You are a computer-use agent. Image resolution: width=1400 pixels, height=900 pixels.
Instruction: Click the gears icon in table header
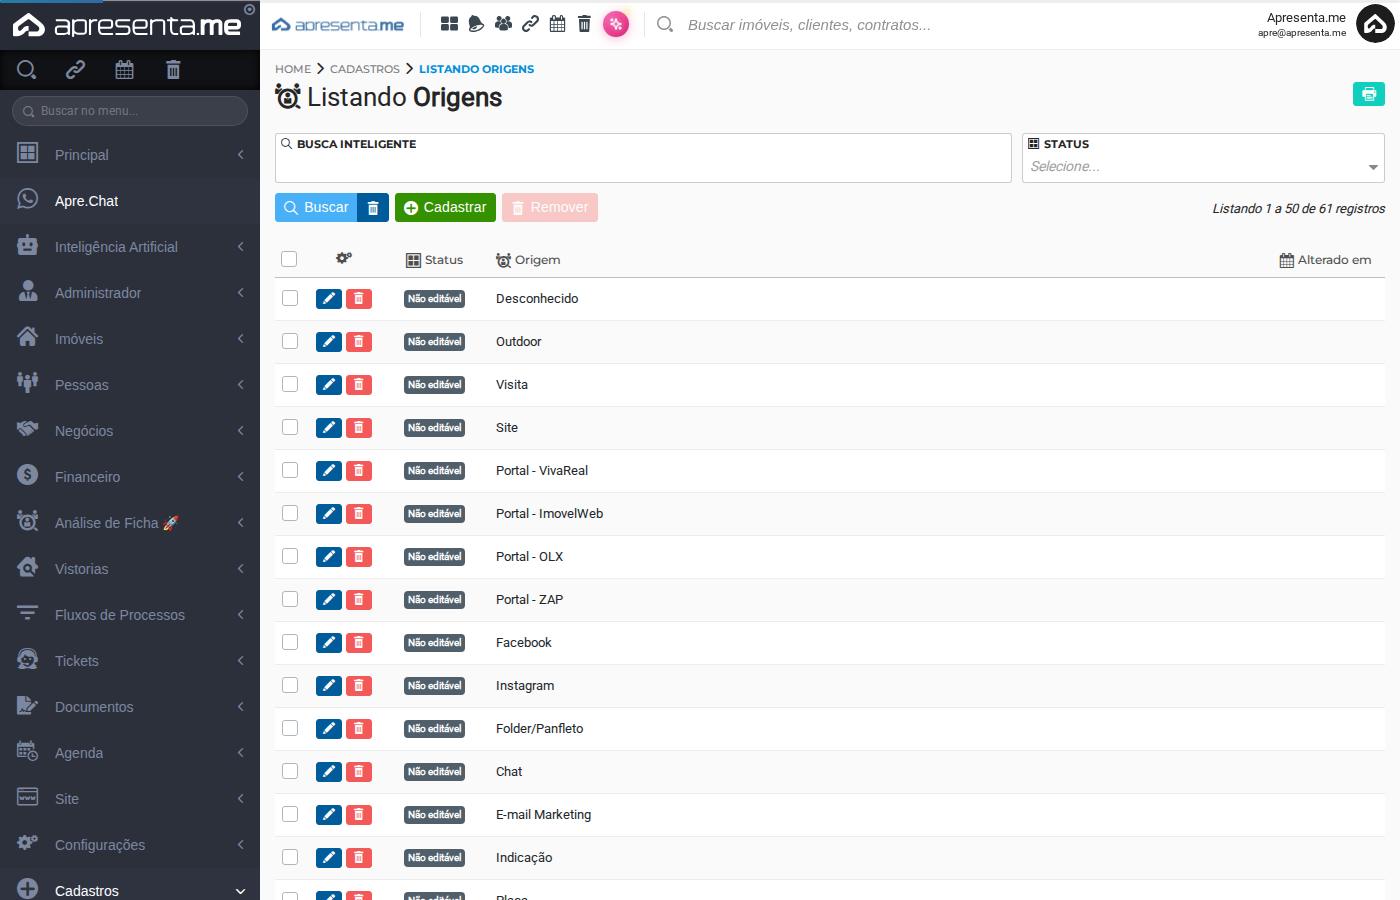pos(344,258)
